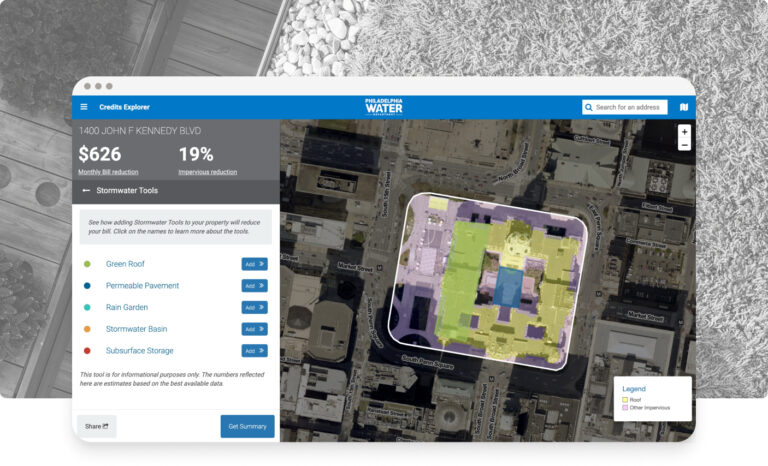
Task: Click the green dot for Green Roof
Action: click(x=87, y=264)
